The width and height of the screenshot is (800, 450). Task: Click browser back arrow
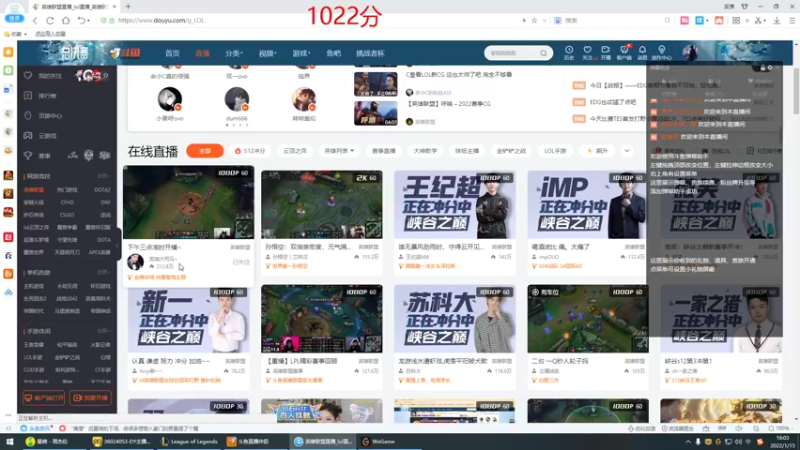click(x=35, y=20)
